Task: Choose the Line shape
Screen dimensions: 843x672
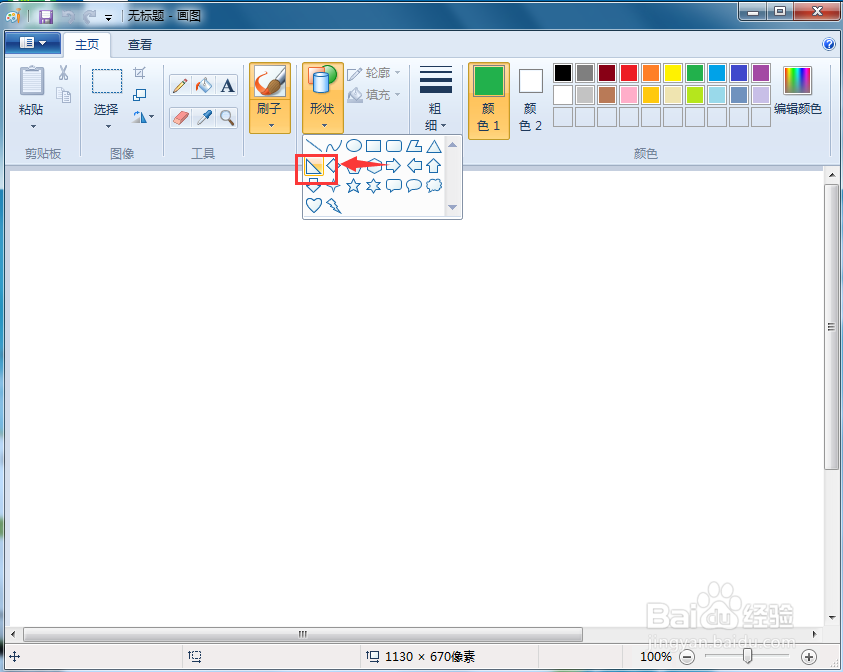Action: (x=313, y=146)
